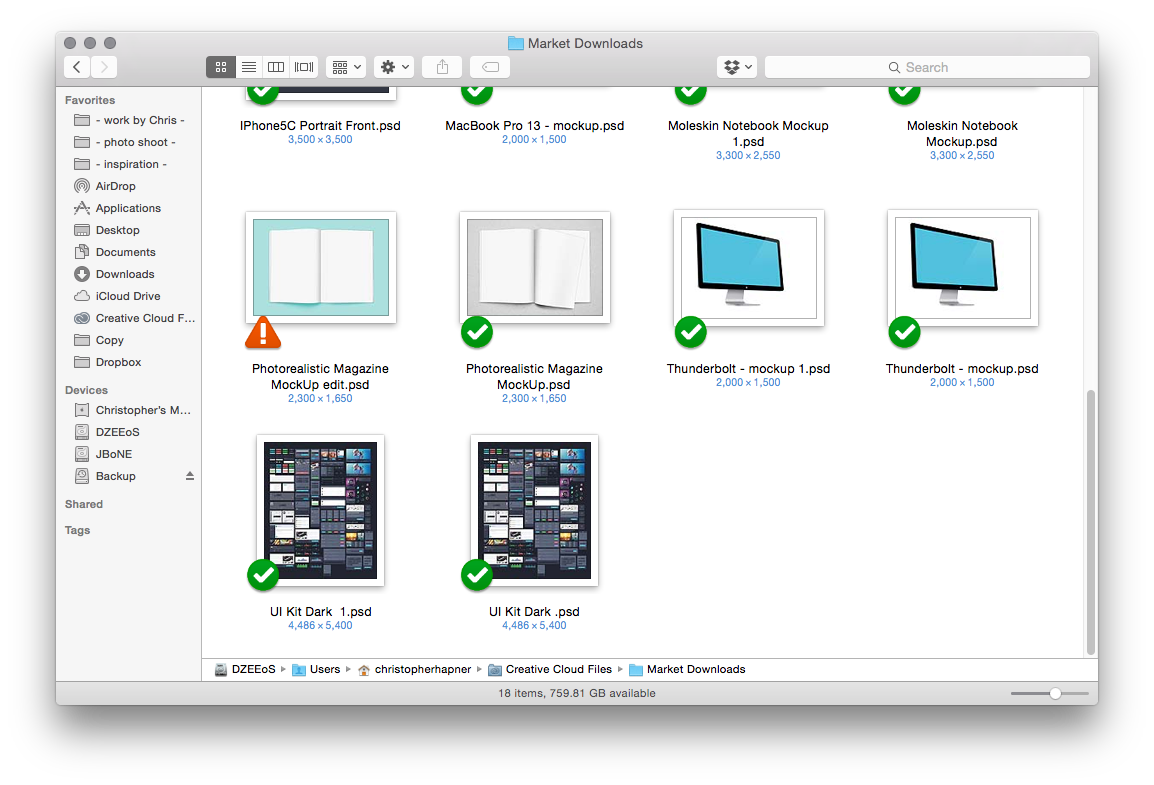
Task: Click the IPhone5C Portrait Front.psd file name
Action: tap(320, 126)
